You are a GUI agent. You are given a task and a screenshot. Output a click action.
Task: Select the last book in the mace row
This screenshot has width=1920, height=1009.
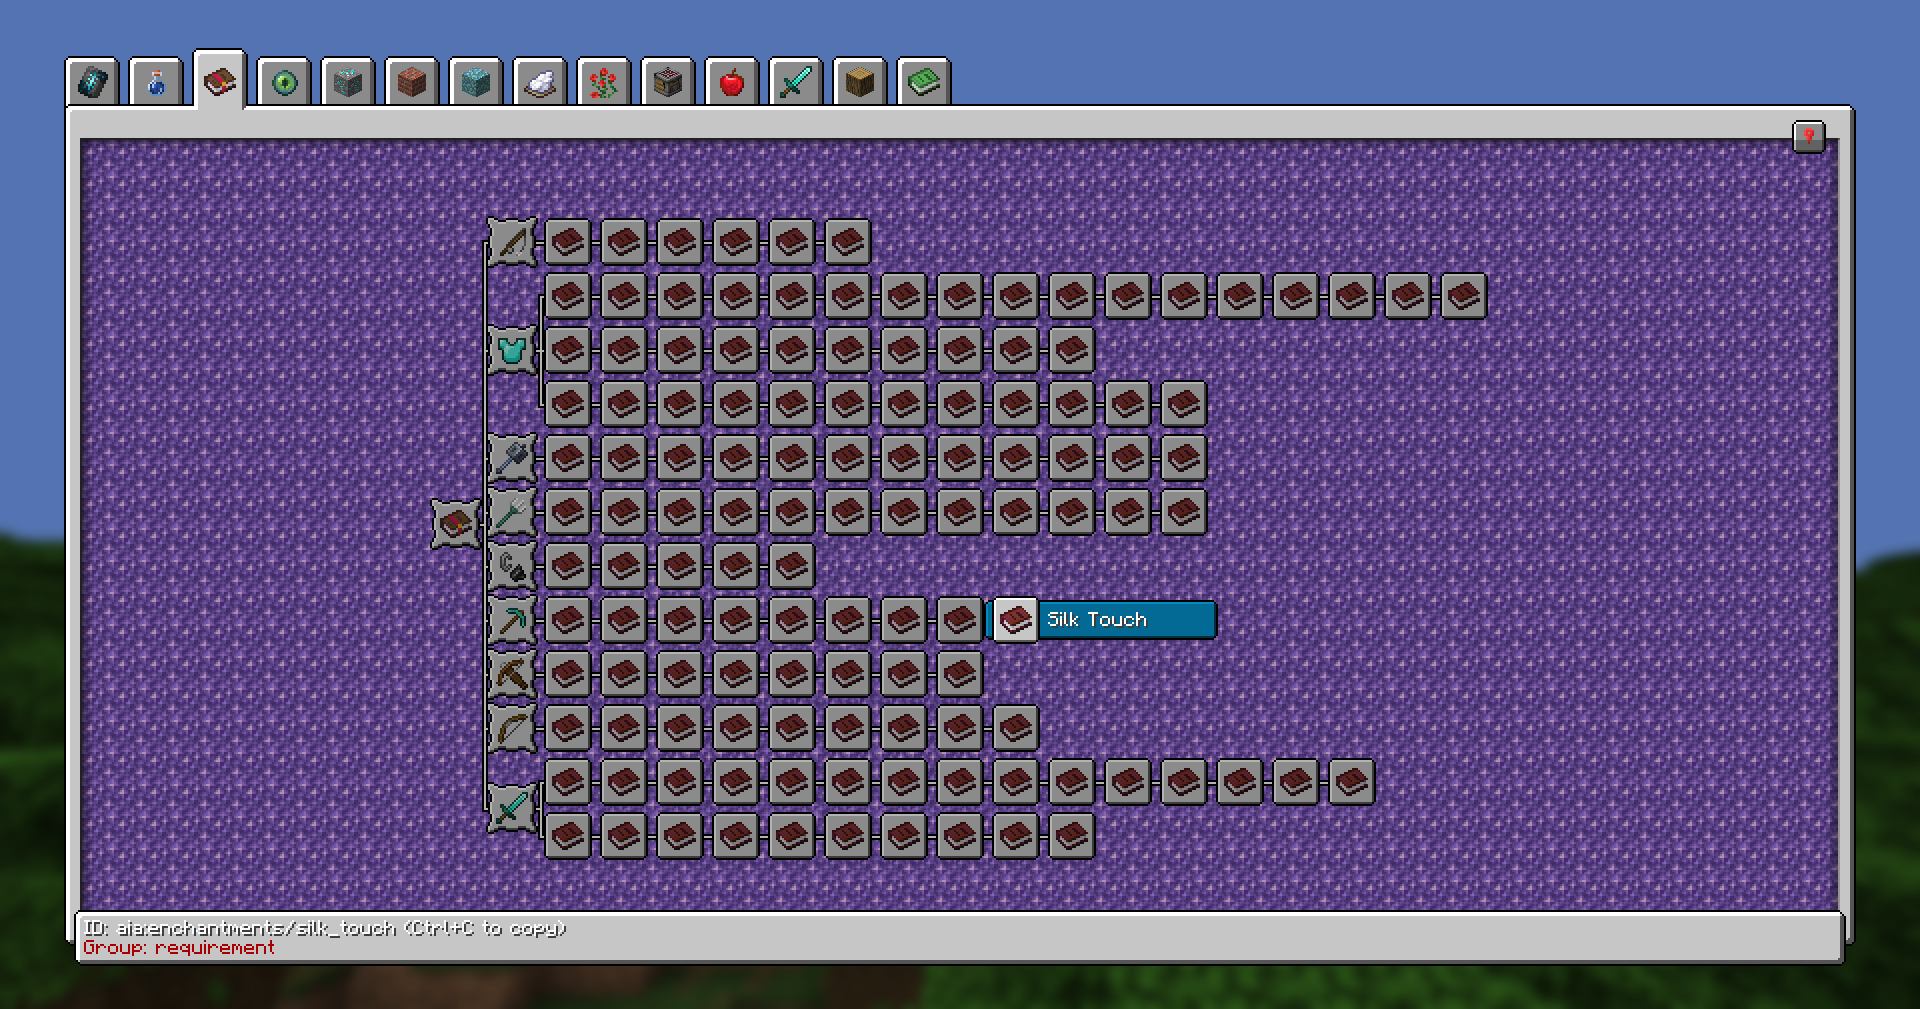1184,458
